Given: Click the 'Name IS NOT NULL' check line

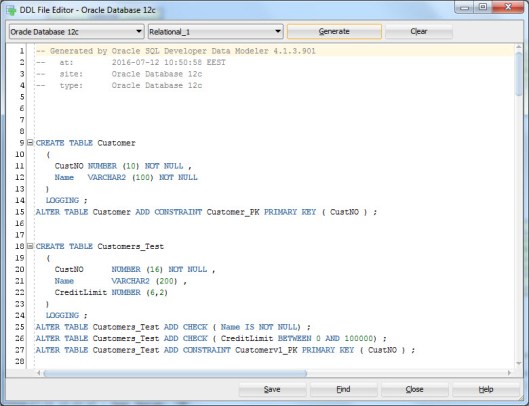Looking at the screenshot, I should [173, 327].
